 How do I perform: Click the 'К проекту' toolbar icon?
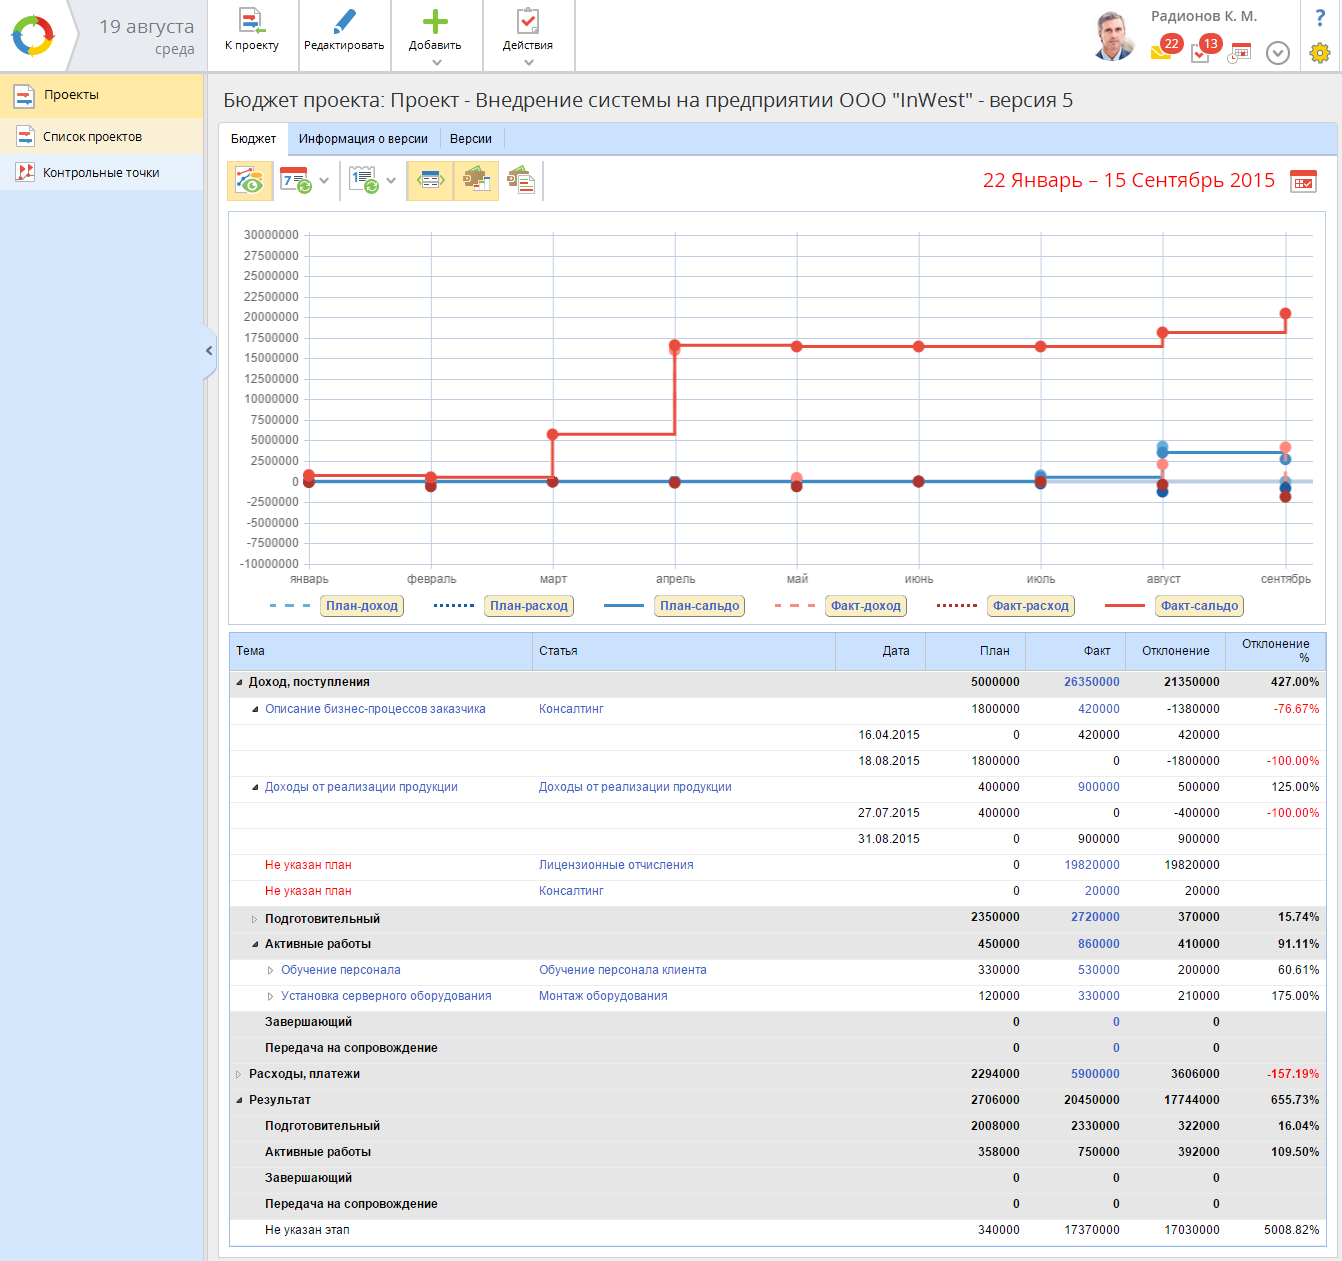[x=252, y=22]
